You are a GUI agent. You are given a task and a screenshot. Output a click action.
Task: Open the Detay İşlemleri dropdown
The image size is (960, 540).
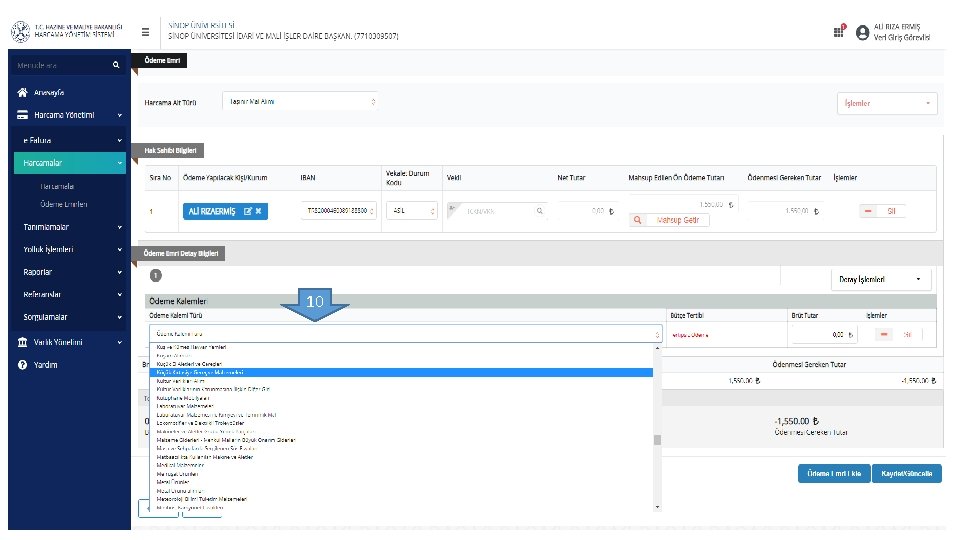point(881,279)
